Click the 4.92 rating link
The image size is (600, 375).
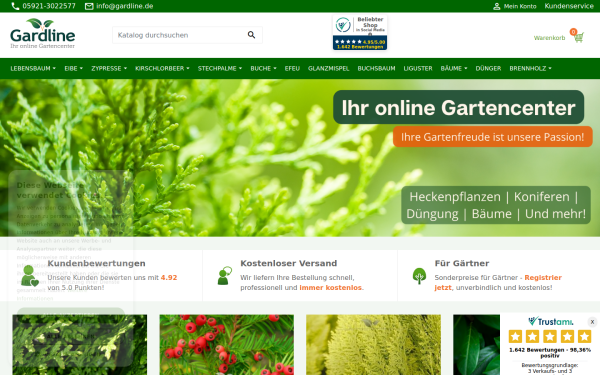pyautogui.click(x=169, y=277)
